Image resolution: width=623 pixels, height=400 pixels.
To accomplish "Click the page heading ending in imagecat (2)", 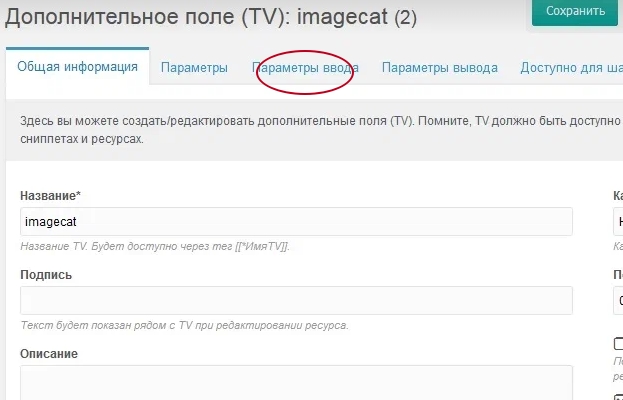I will tap(212, 17).
